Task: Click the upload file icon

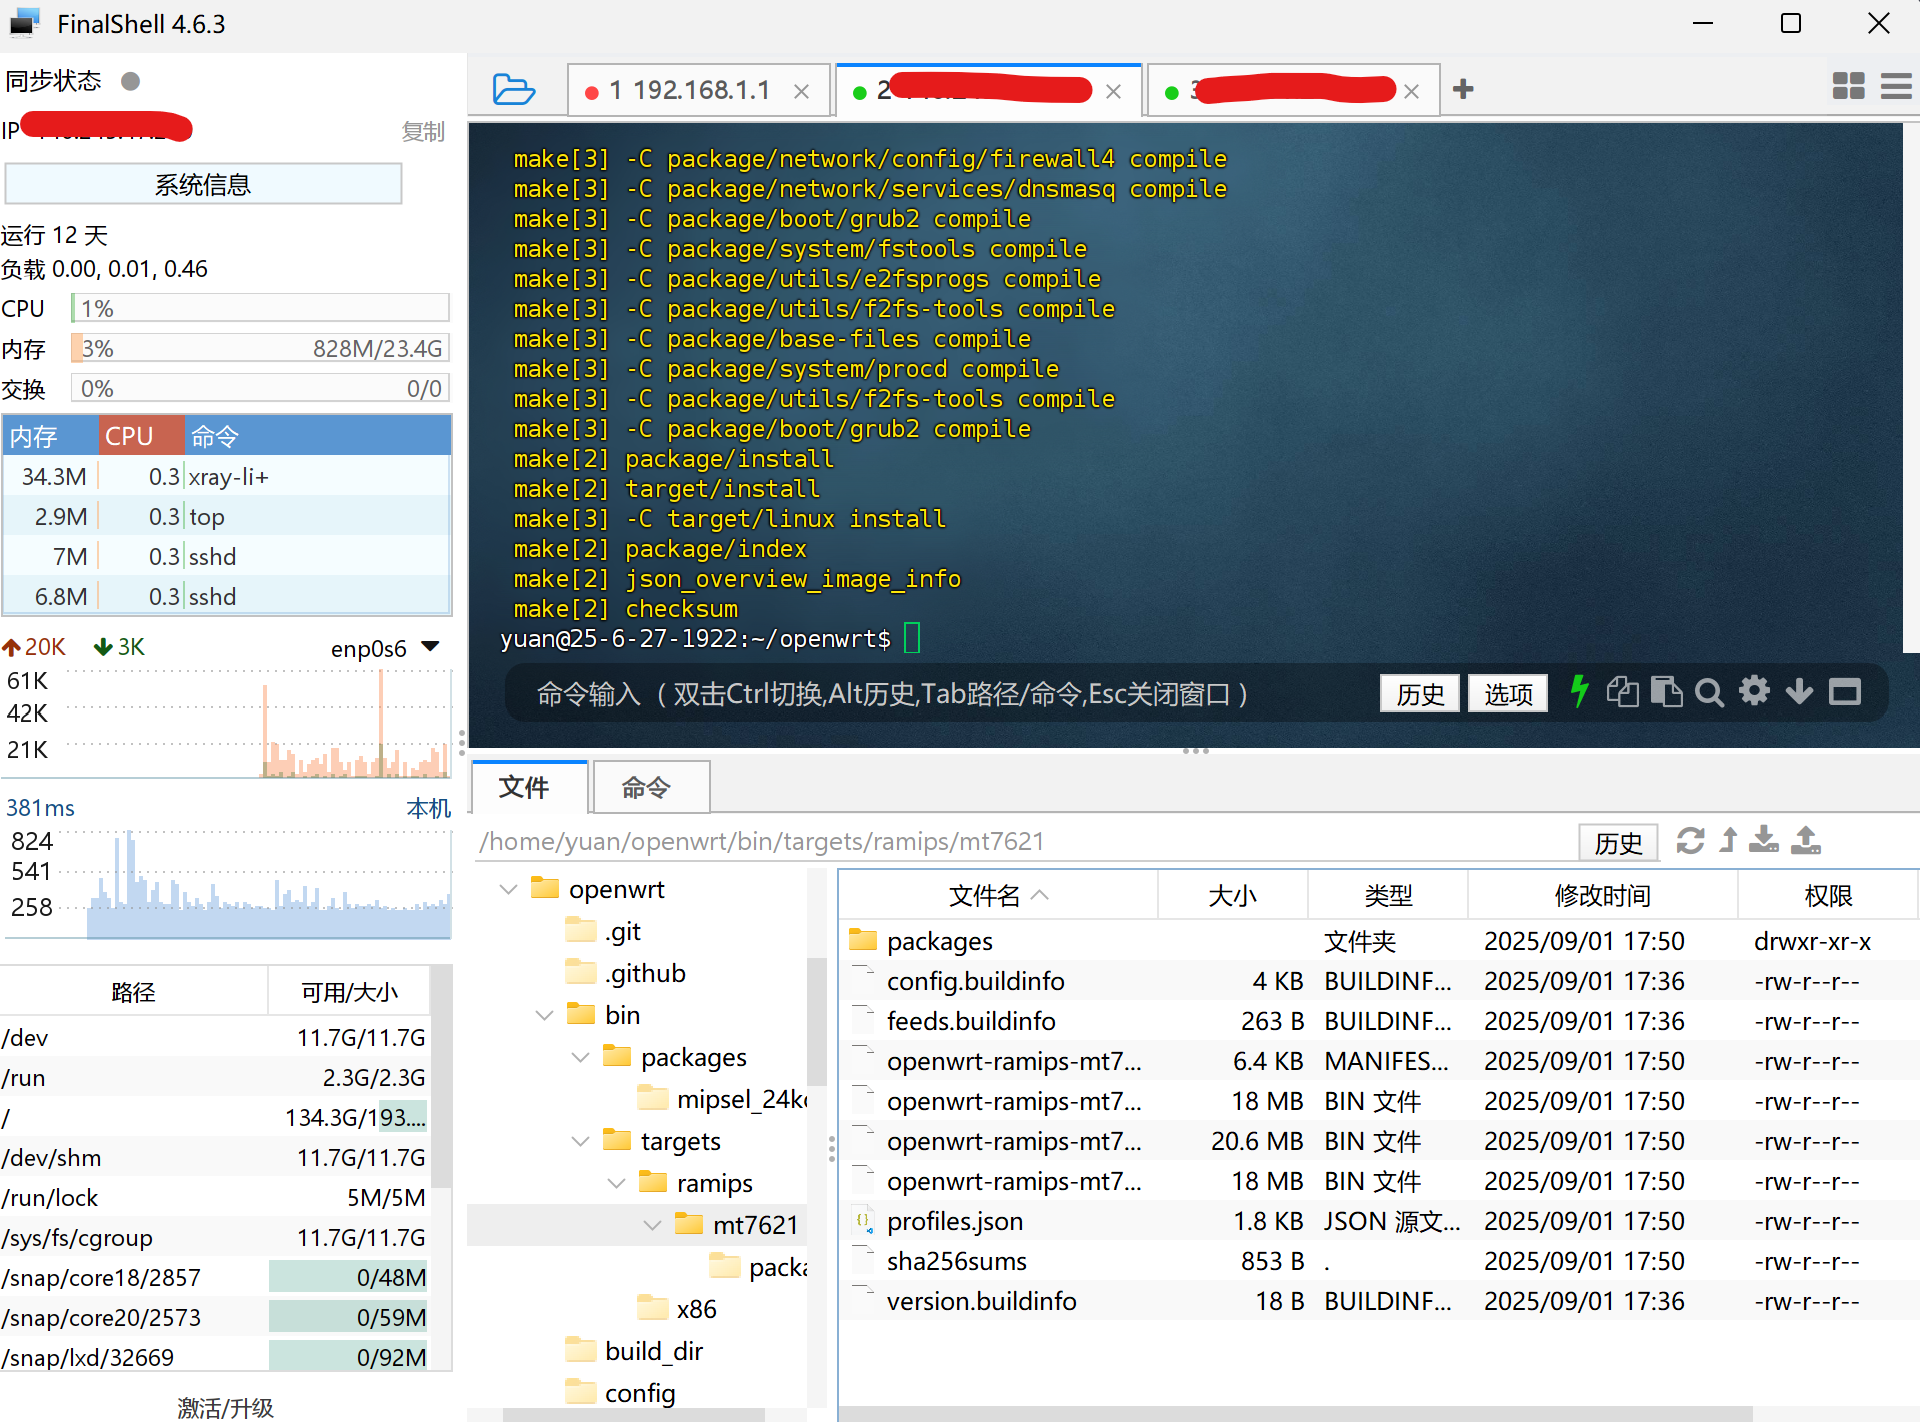Action: tap(1805, 841)
